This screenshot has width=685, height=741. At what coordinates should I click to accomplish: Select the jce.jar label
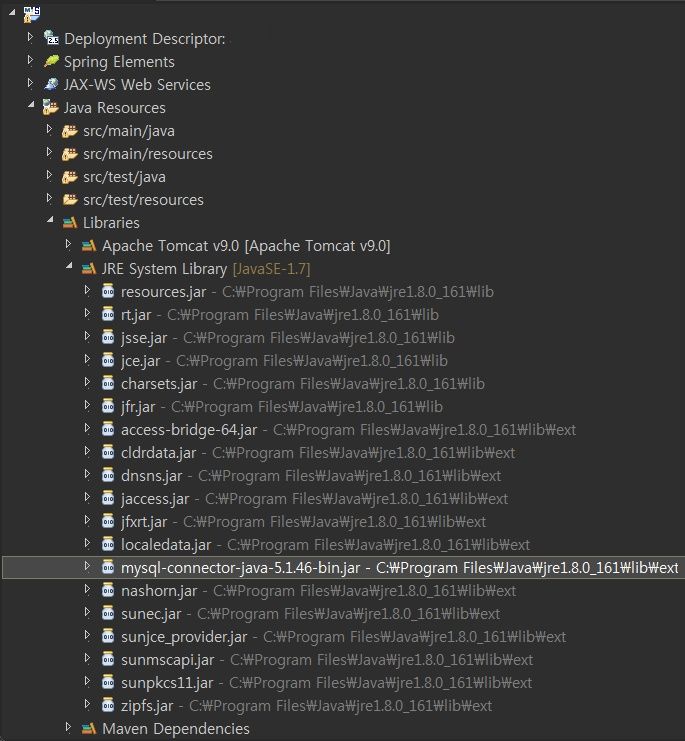point(140,361)
